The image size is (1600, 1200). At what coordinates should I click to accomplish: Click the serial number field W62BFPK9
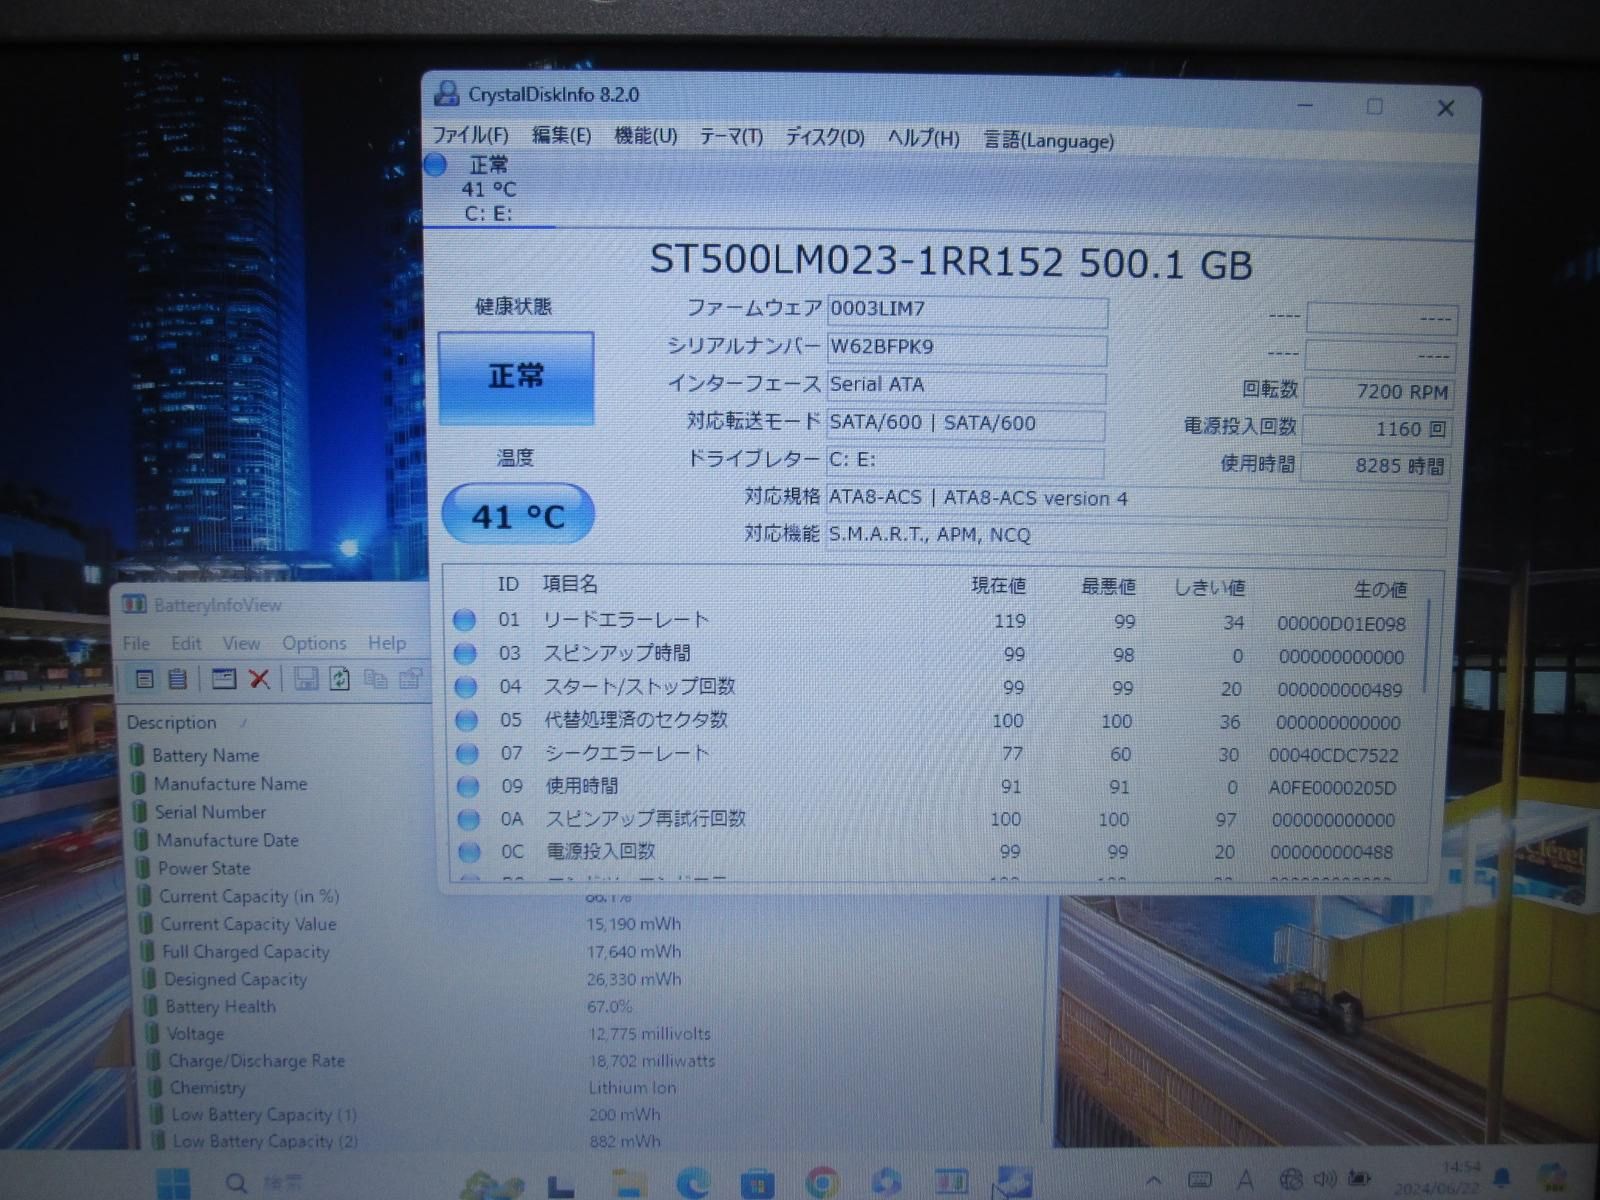click(967, 348)
